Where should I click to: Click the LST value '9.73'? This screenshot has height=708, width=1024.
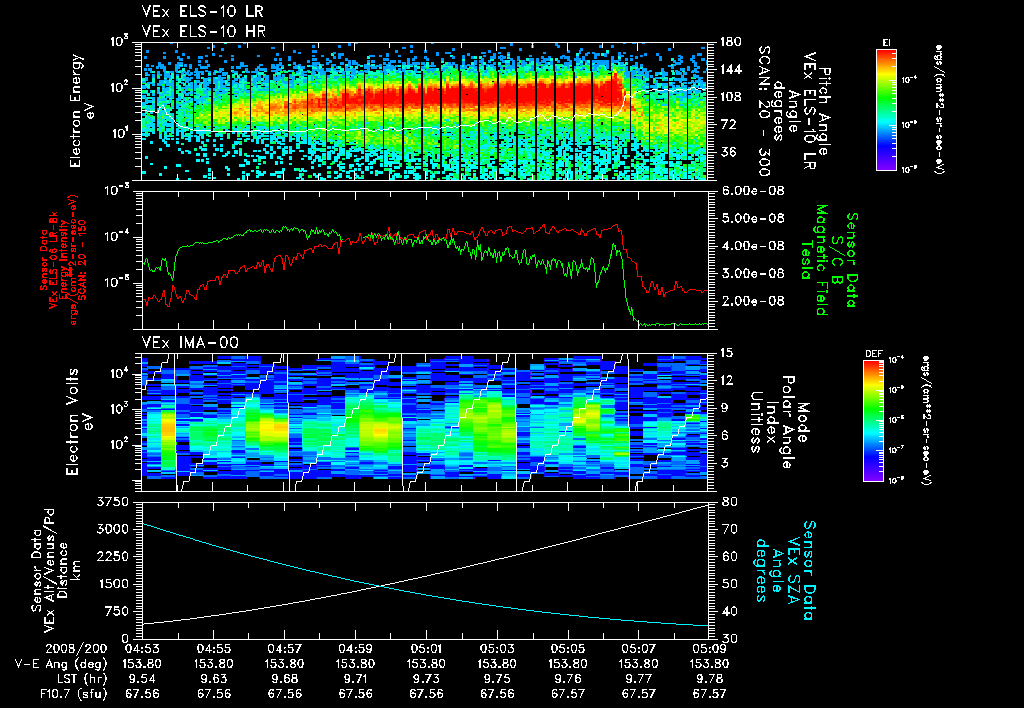426,679
